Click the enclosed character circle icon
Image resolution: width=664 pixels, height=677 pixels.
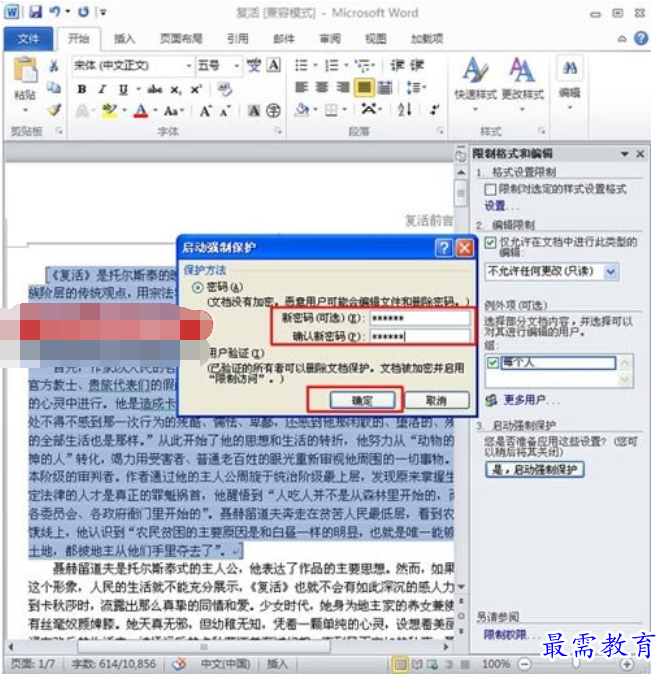pyautogui.click(x=273, y=111)
